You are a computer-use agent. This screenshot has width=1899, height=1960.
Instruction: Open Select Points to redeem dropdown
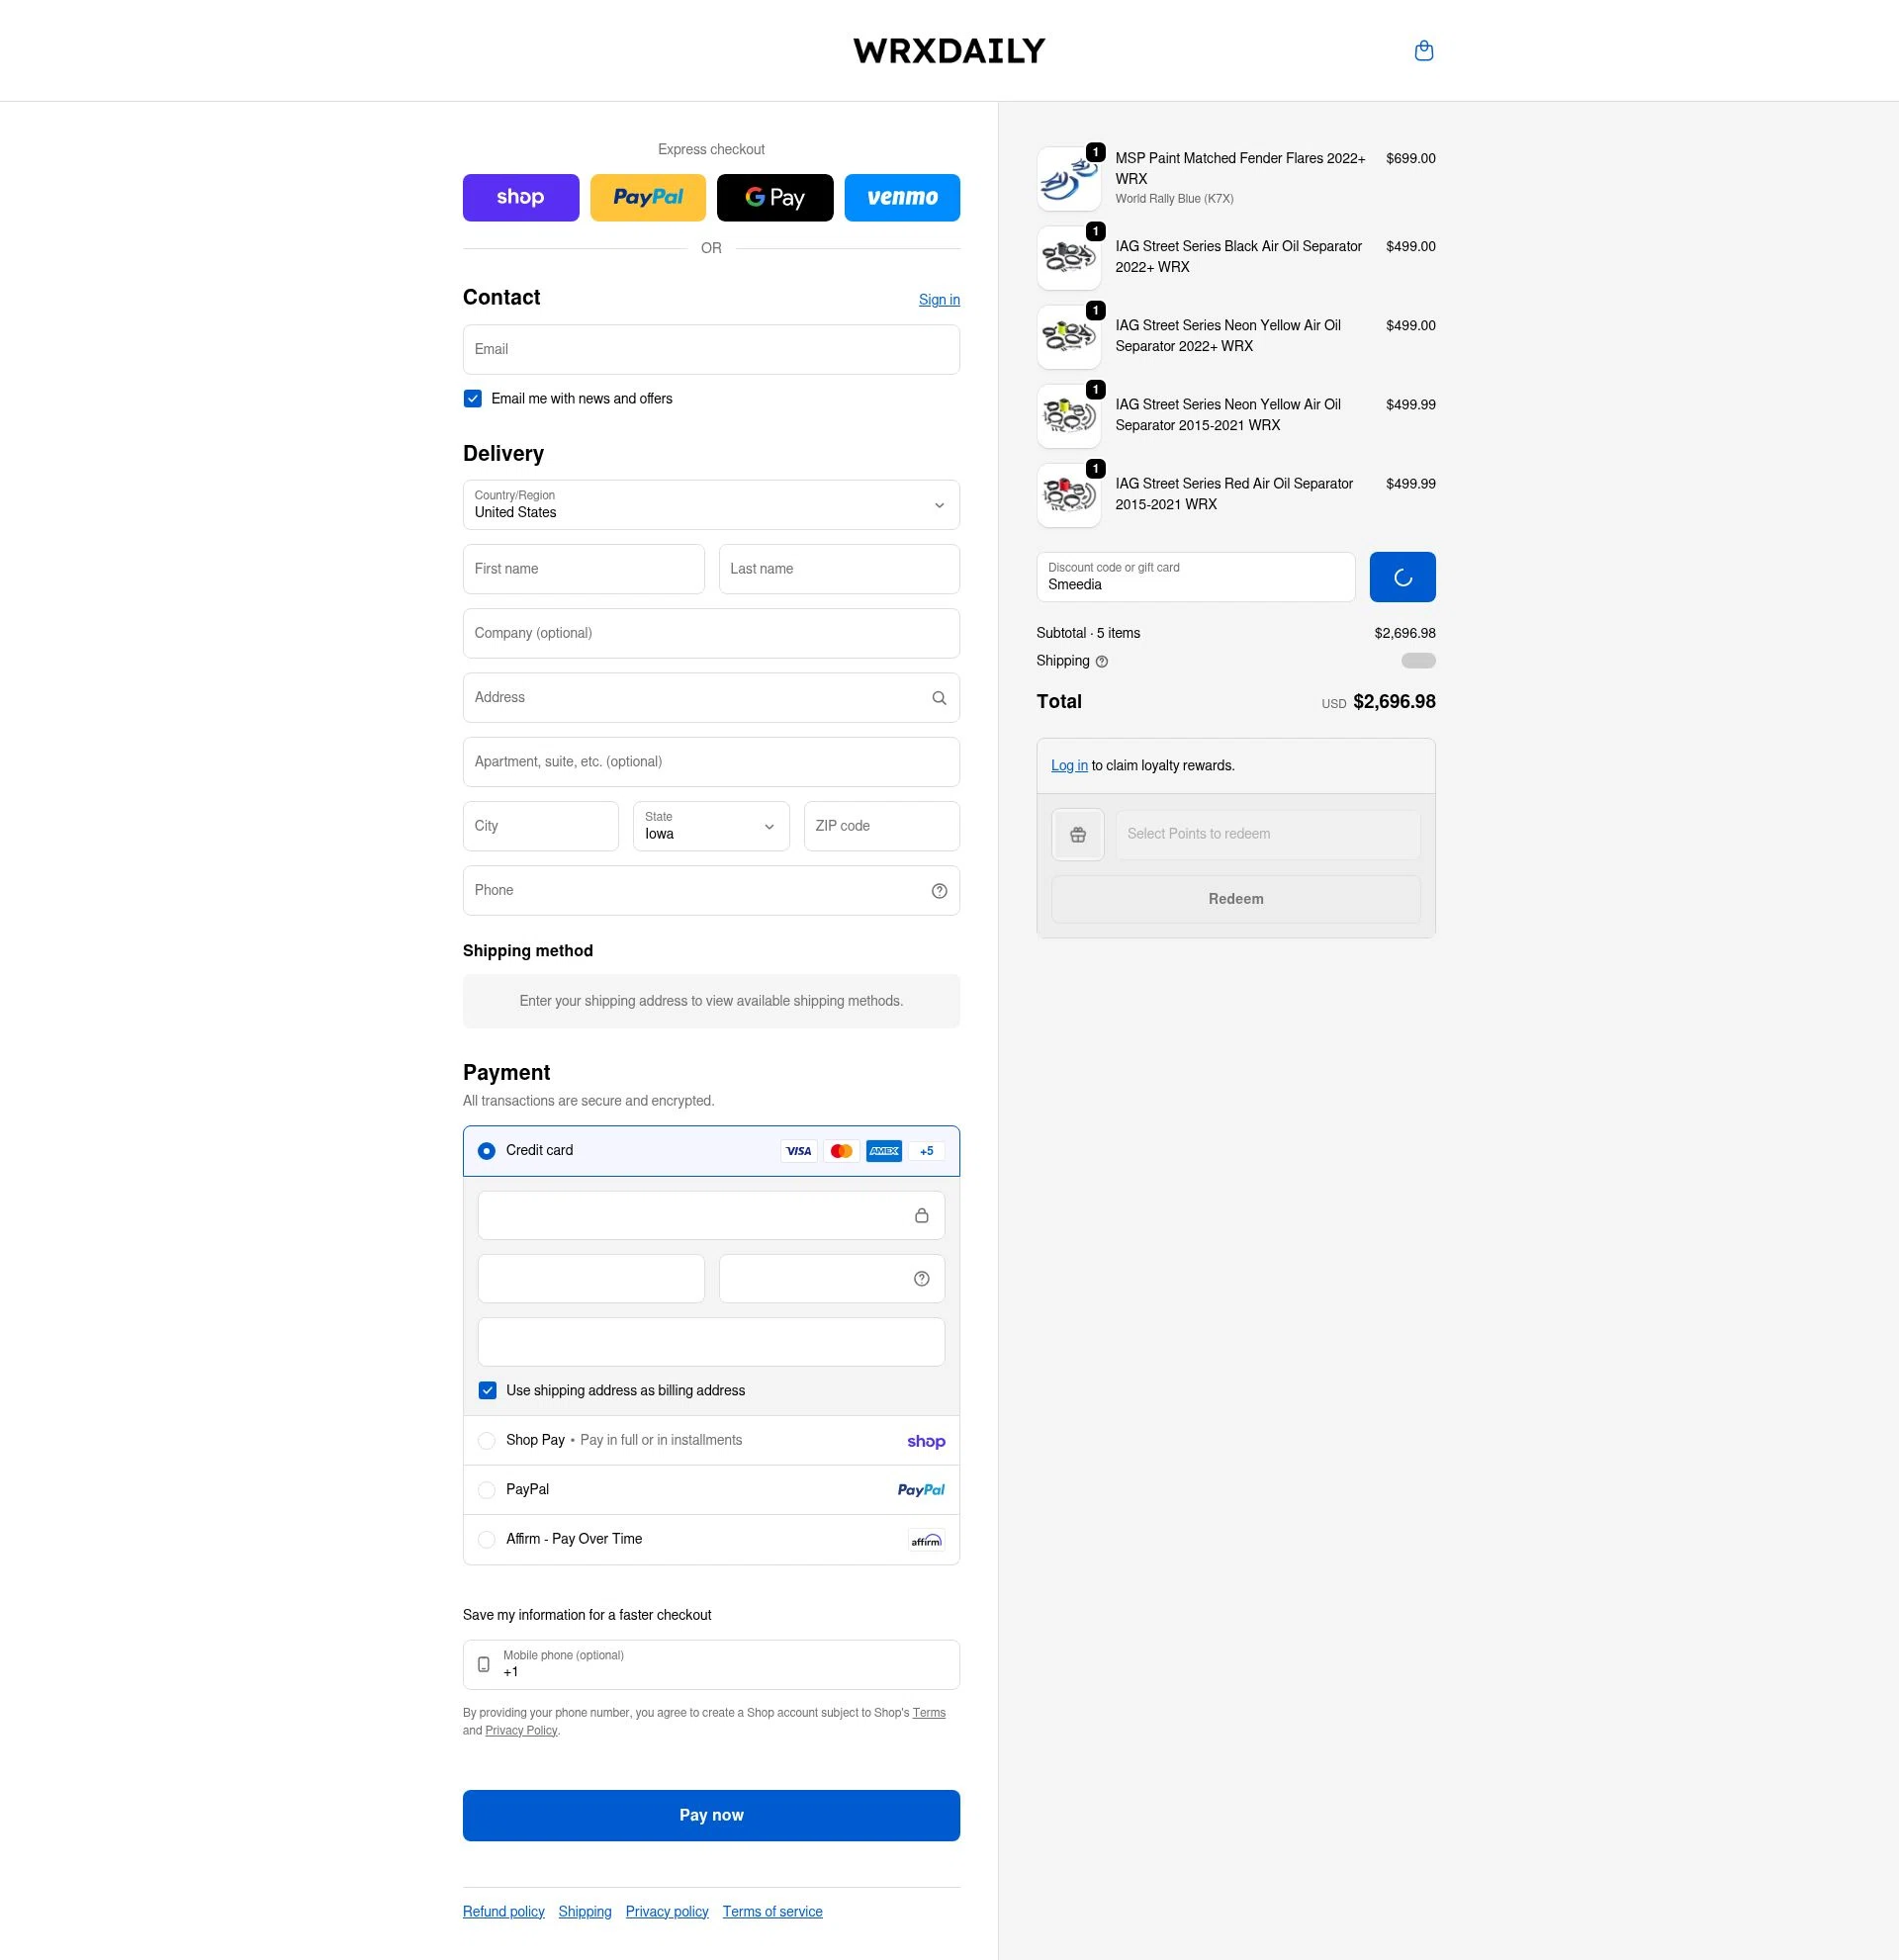coord(1267,834)
